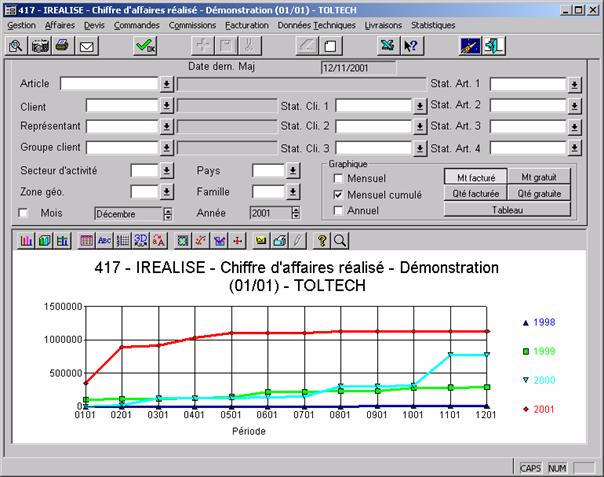Image resolution: width=604 pixels, height=477 pixels.
Task: Open the Groupe client dropdown arrow
Action: click(166, 148)
